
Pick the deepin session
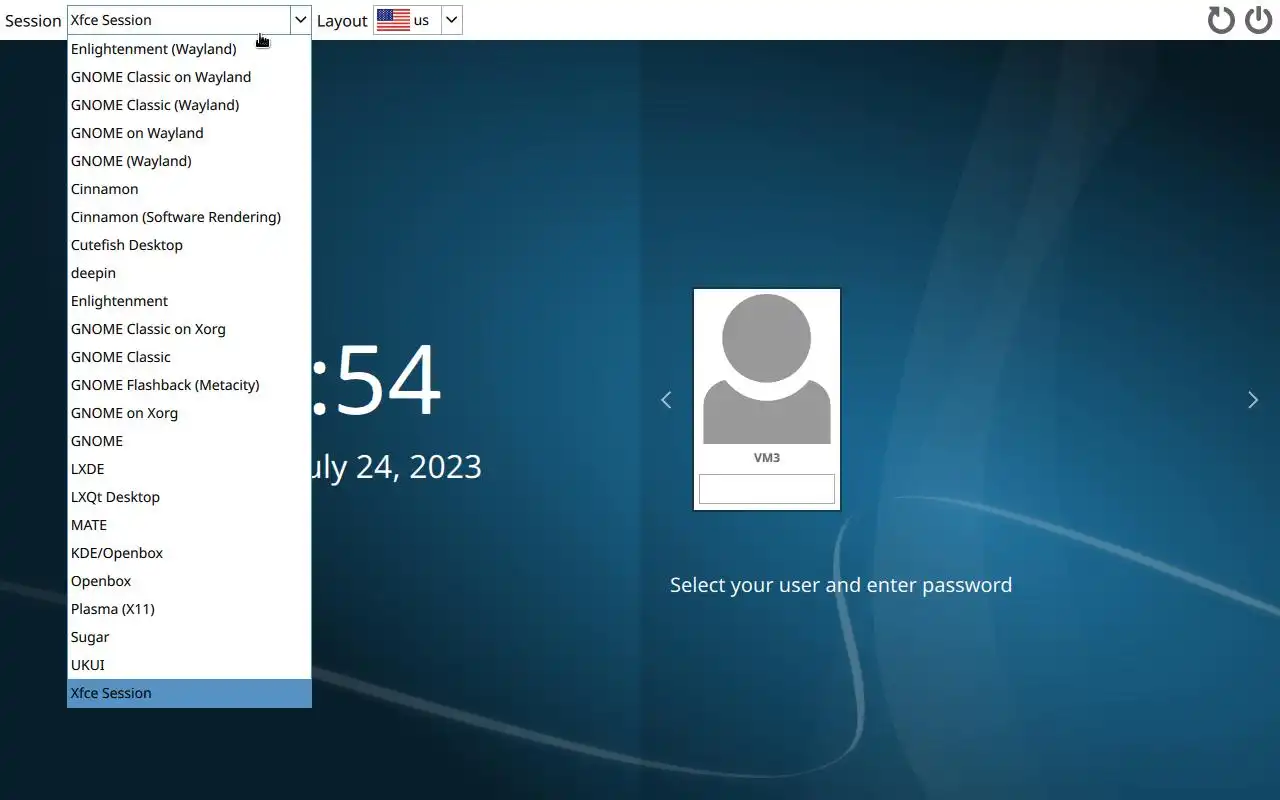point(189,273)
